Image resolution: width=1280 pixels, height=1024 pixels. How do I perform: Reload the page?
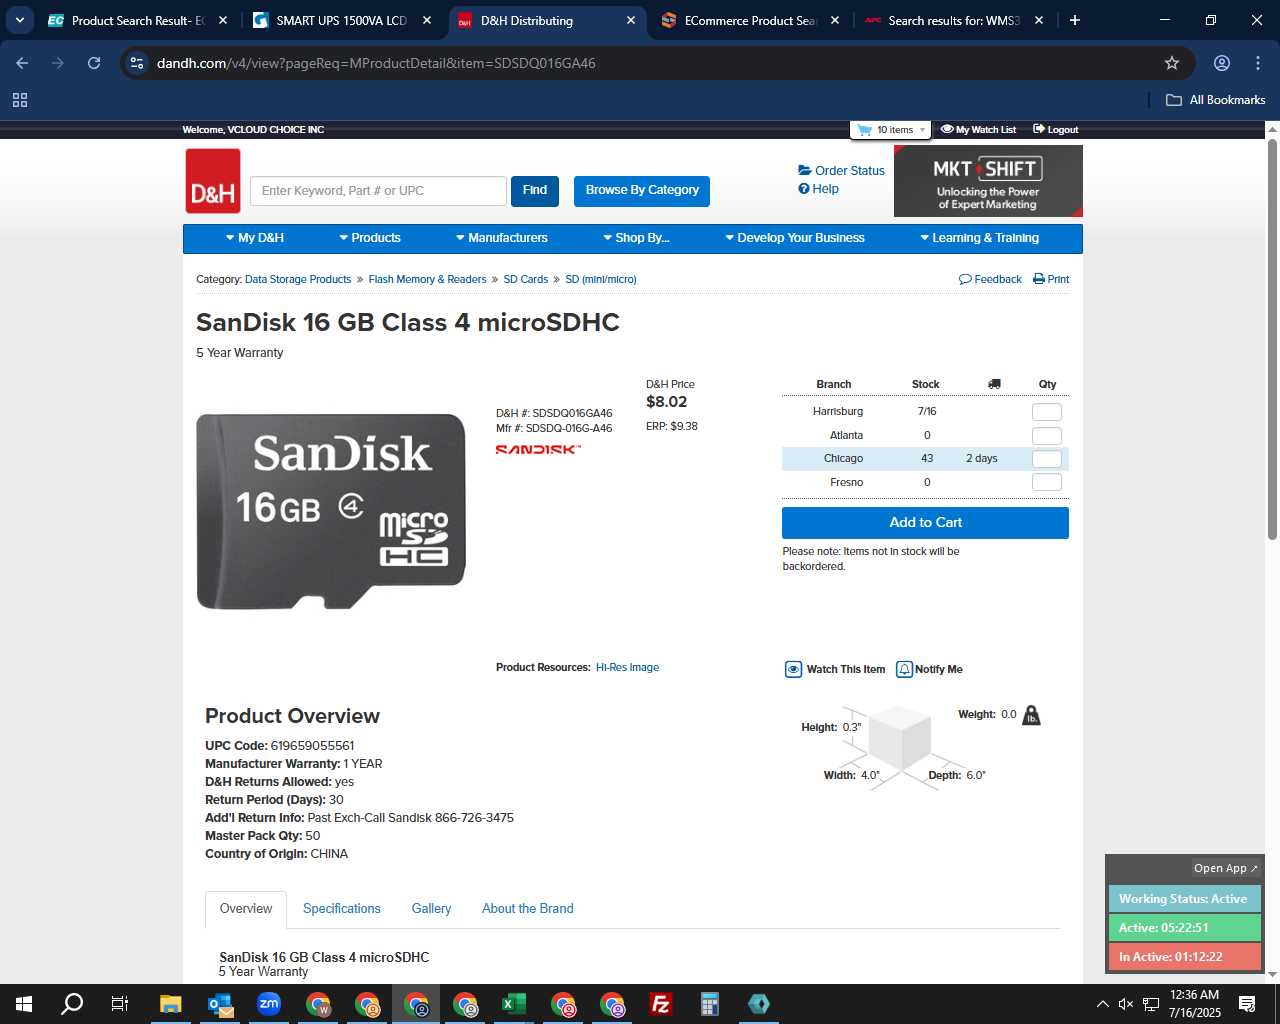click(94, 63)
